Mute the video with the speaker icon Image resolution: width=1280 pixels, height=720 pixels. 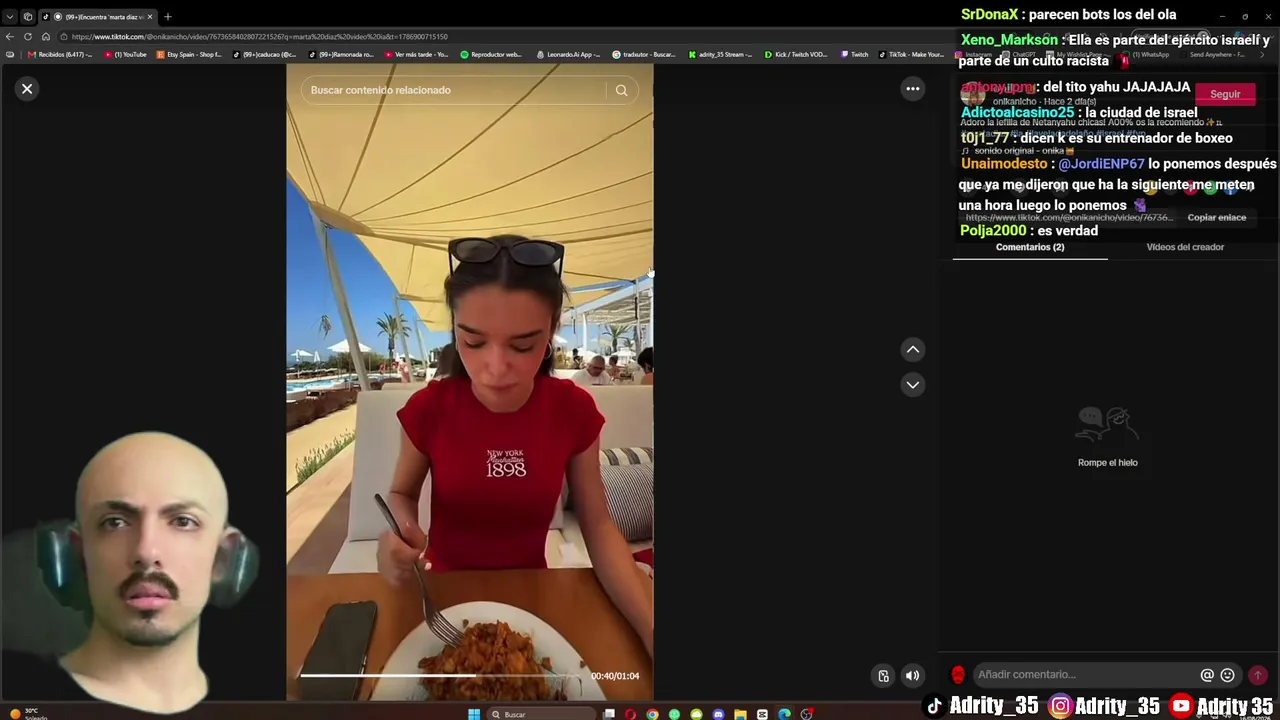click(x=912, y=676)
